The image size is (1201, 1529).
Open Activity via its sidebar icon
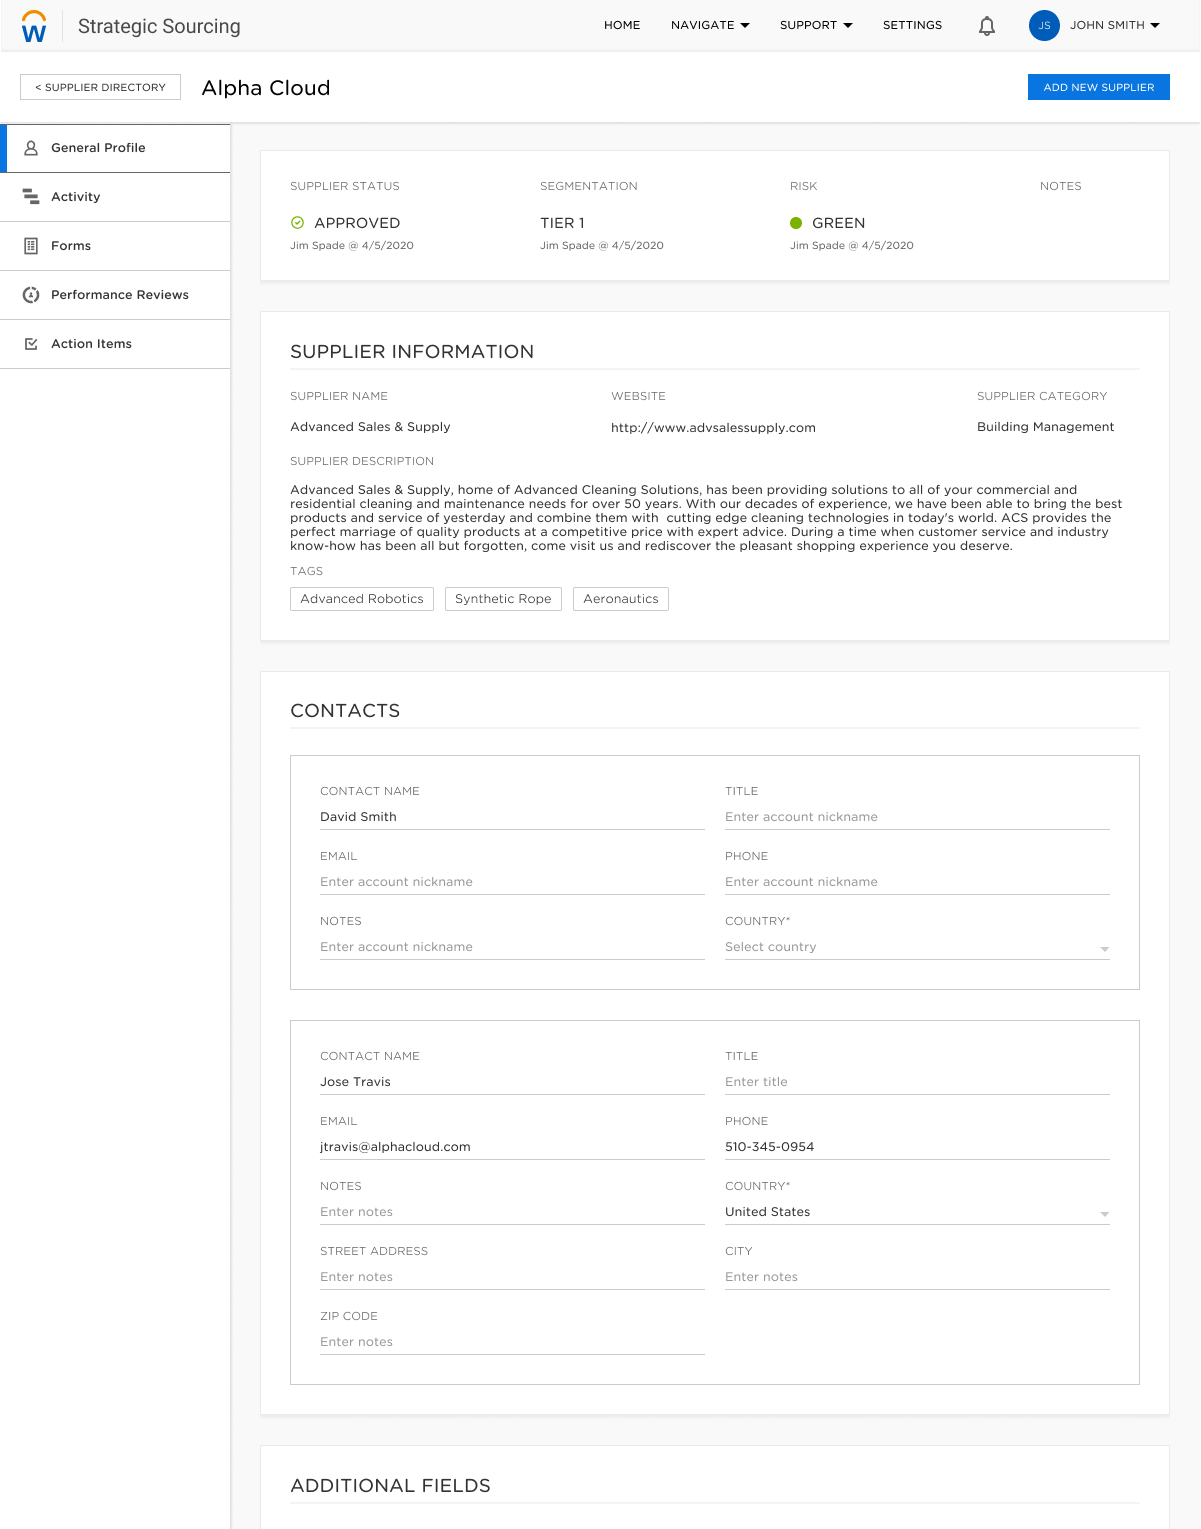[31, 196]
